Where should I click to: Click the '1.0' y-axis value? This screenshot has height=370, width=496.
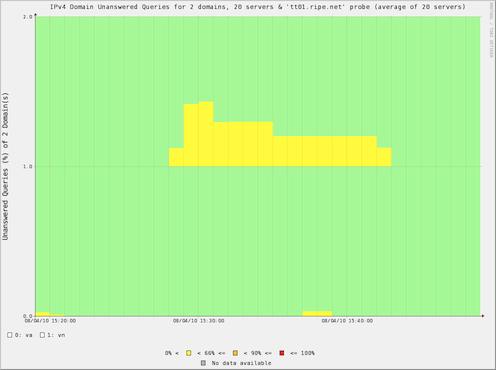pos(28,166)
